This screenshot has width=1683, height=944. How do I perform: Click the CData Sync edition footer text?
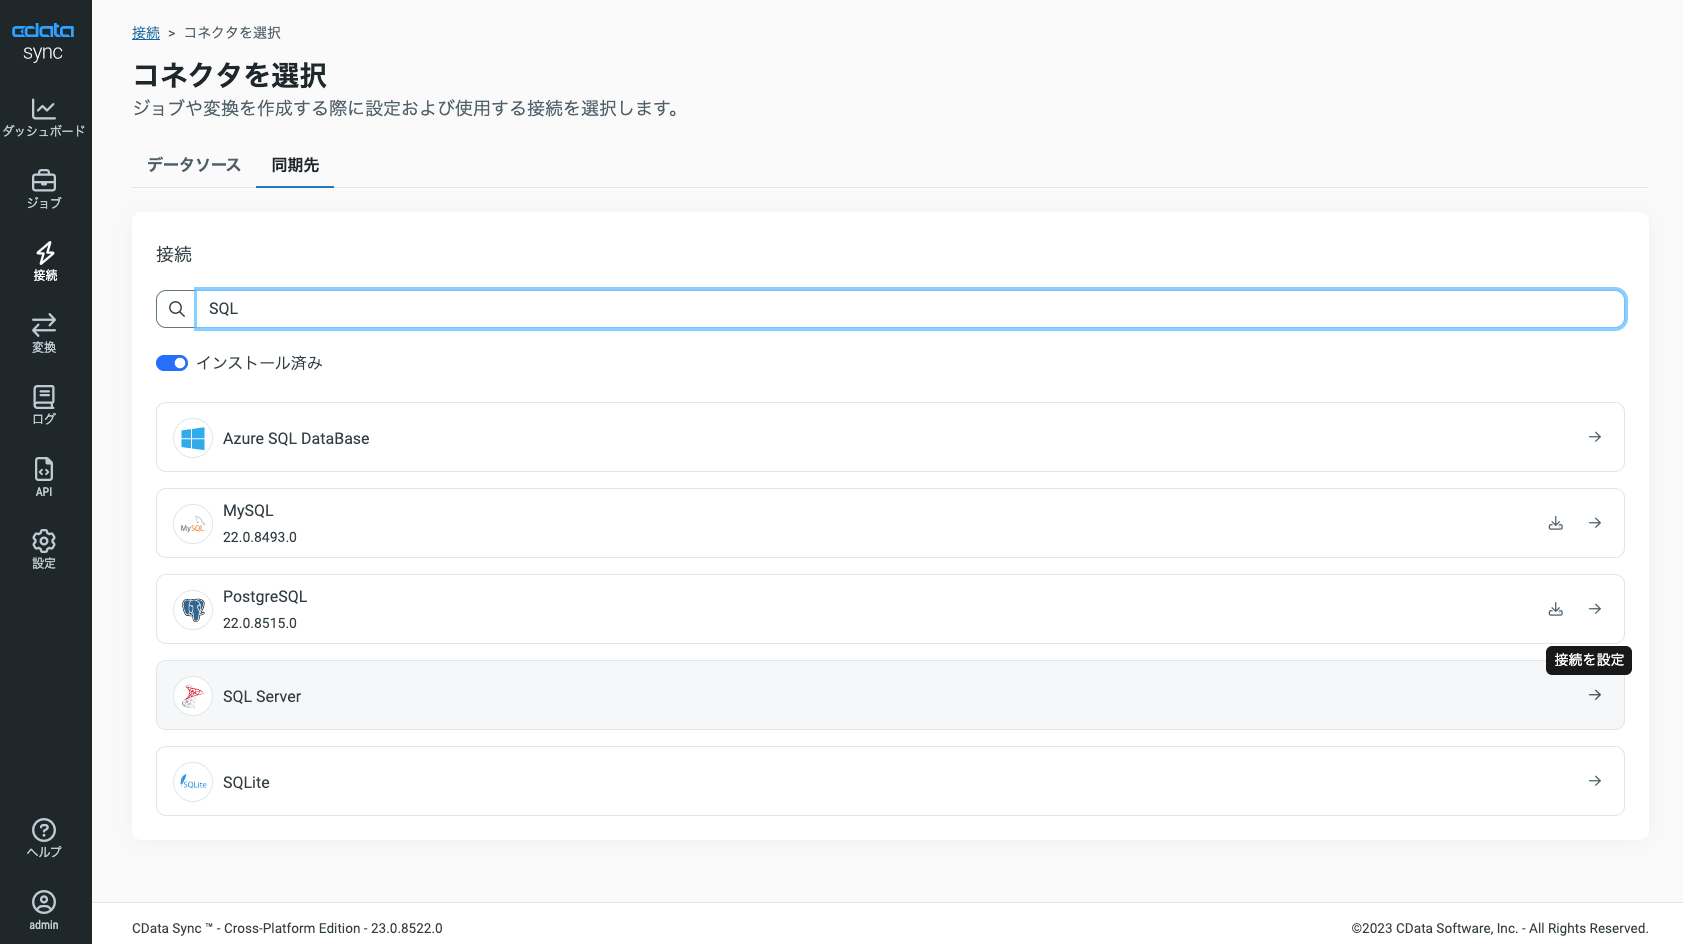287,928
